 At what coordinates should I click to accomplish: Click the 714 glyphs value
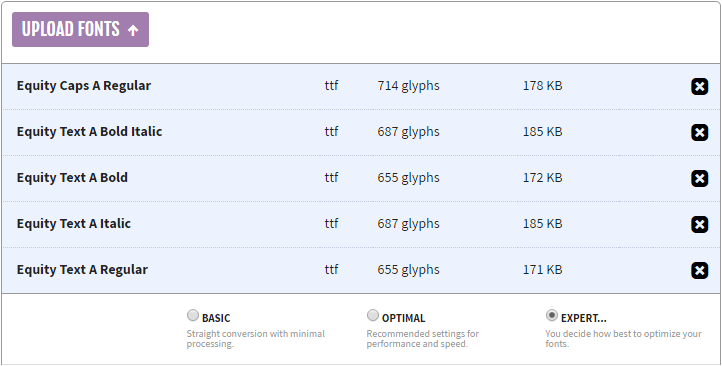click(x=408, y=86)
